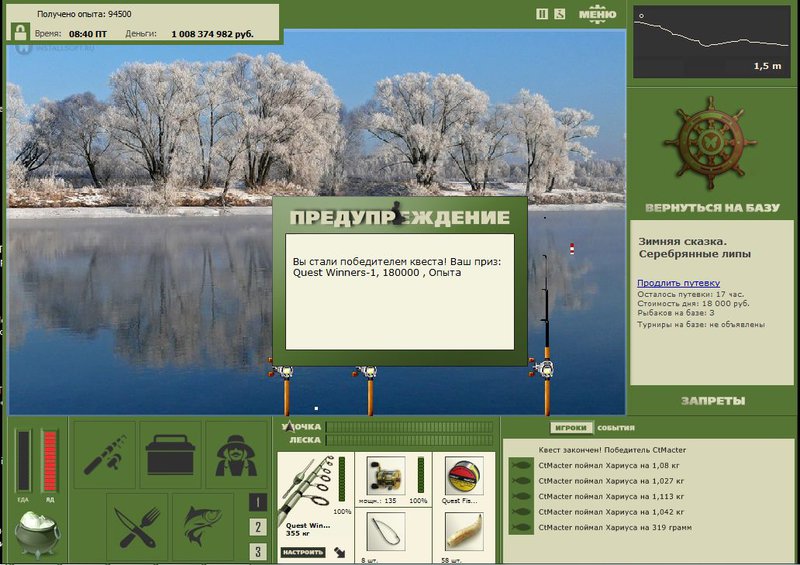Pause the game with the pause icon
The width and height of the screenshot is (800, 565).
[x=542, y=14]
